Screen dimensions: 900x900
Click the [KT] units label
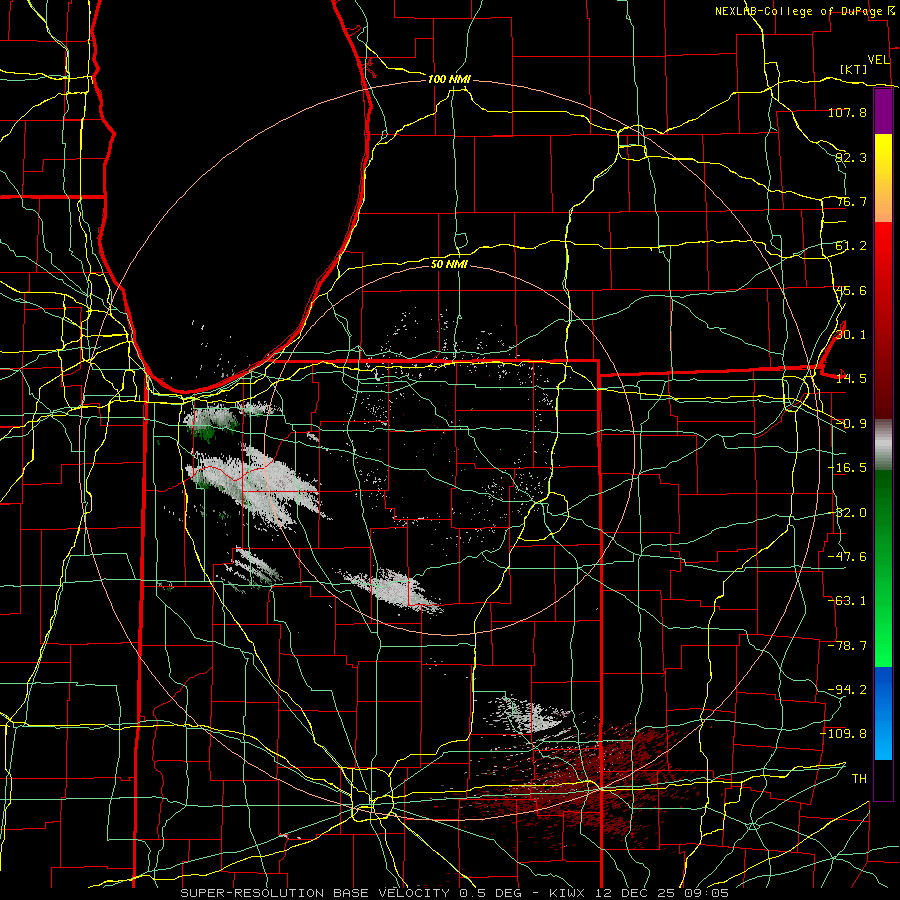(x=854, y=69)
